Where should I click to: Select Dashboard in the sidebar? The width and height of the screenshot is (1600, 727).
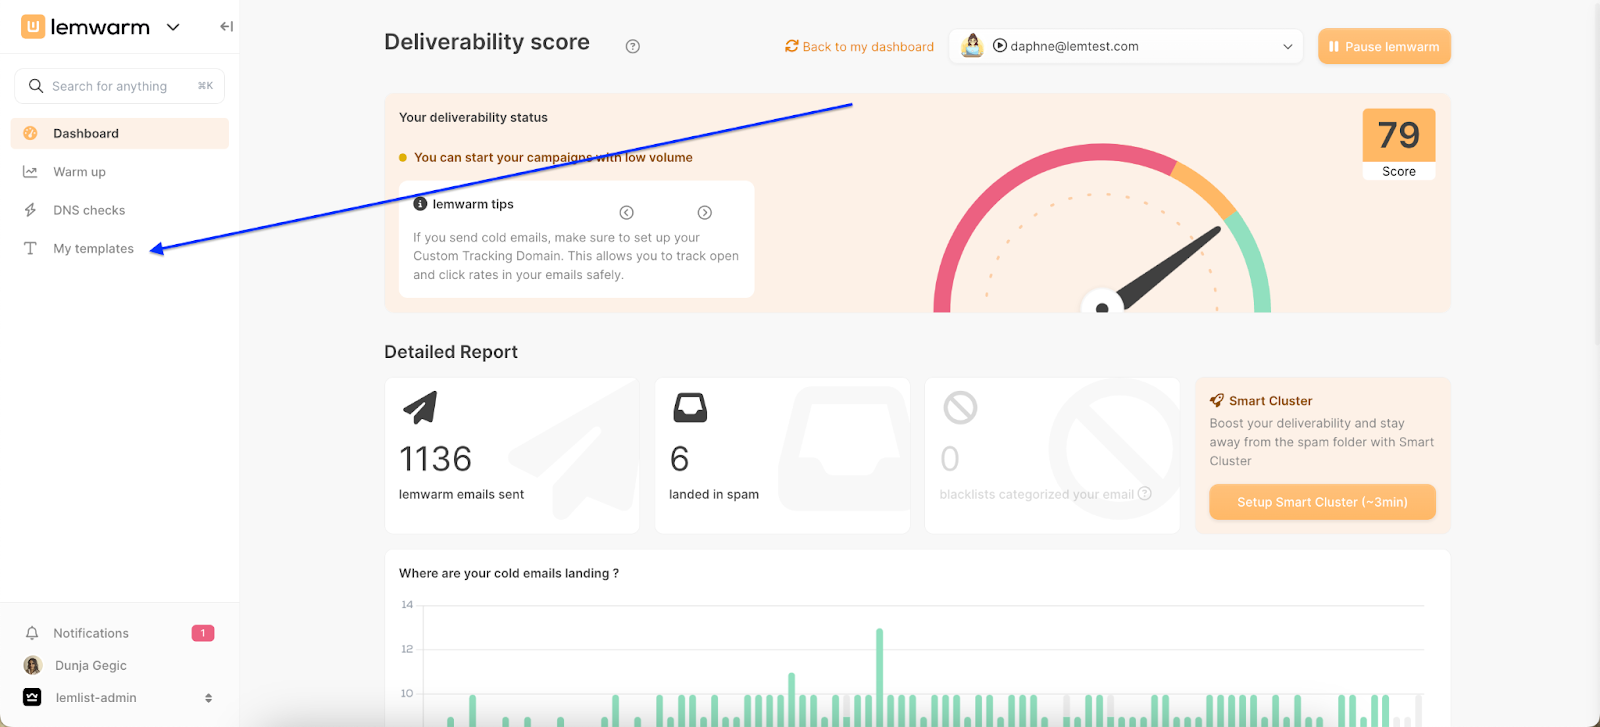coord(86,133)
